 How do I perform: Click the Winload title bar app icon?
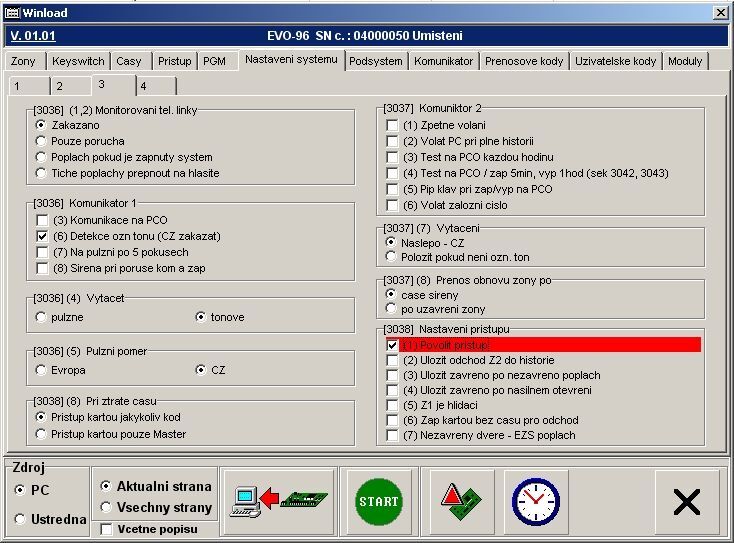pos(12,12)
